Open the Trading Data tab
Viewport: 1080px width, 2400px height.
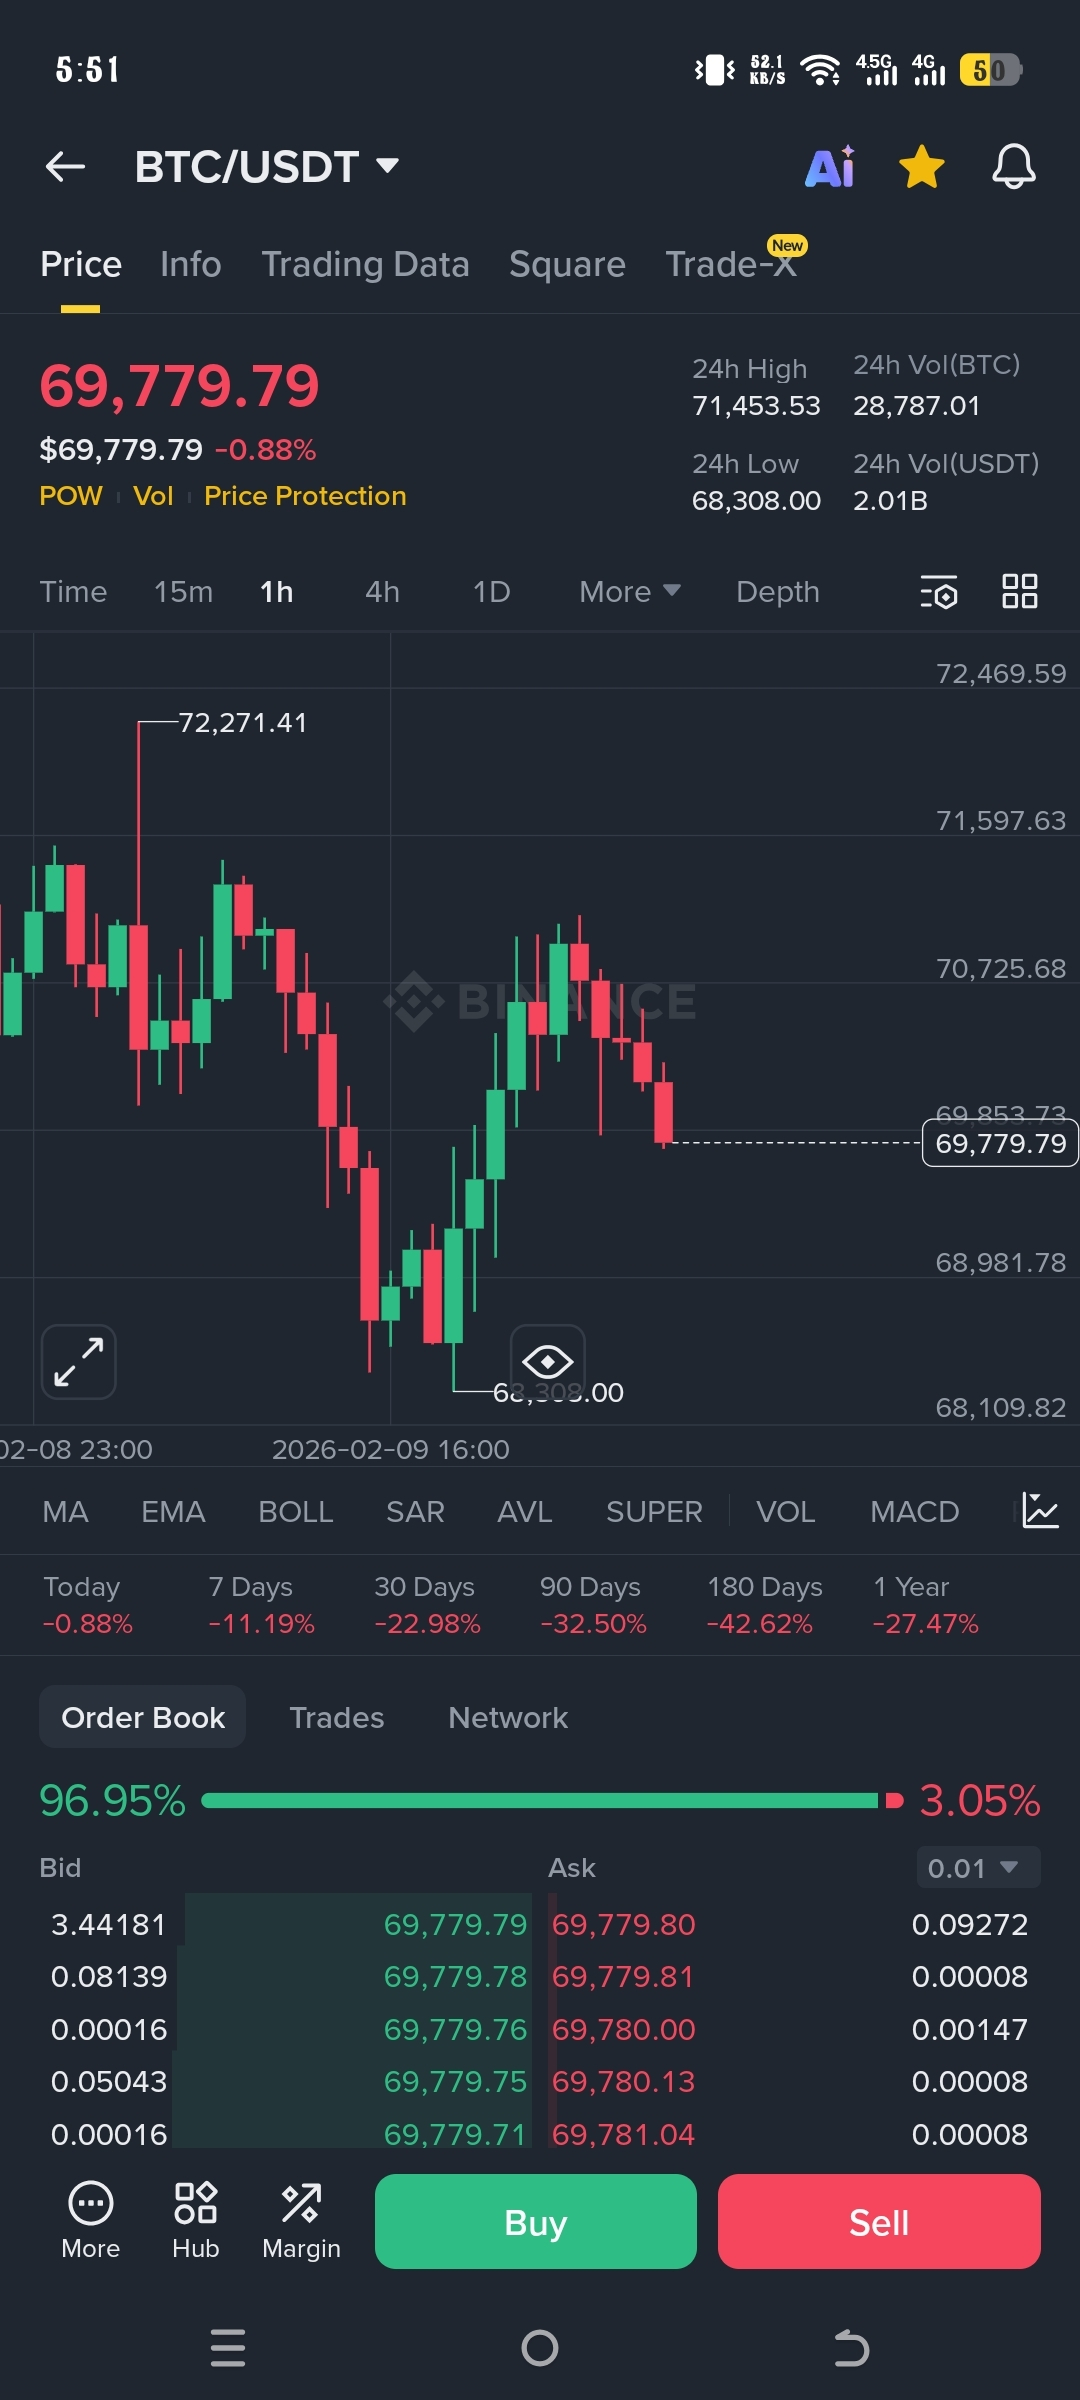coord(365,264)
